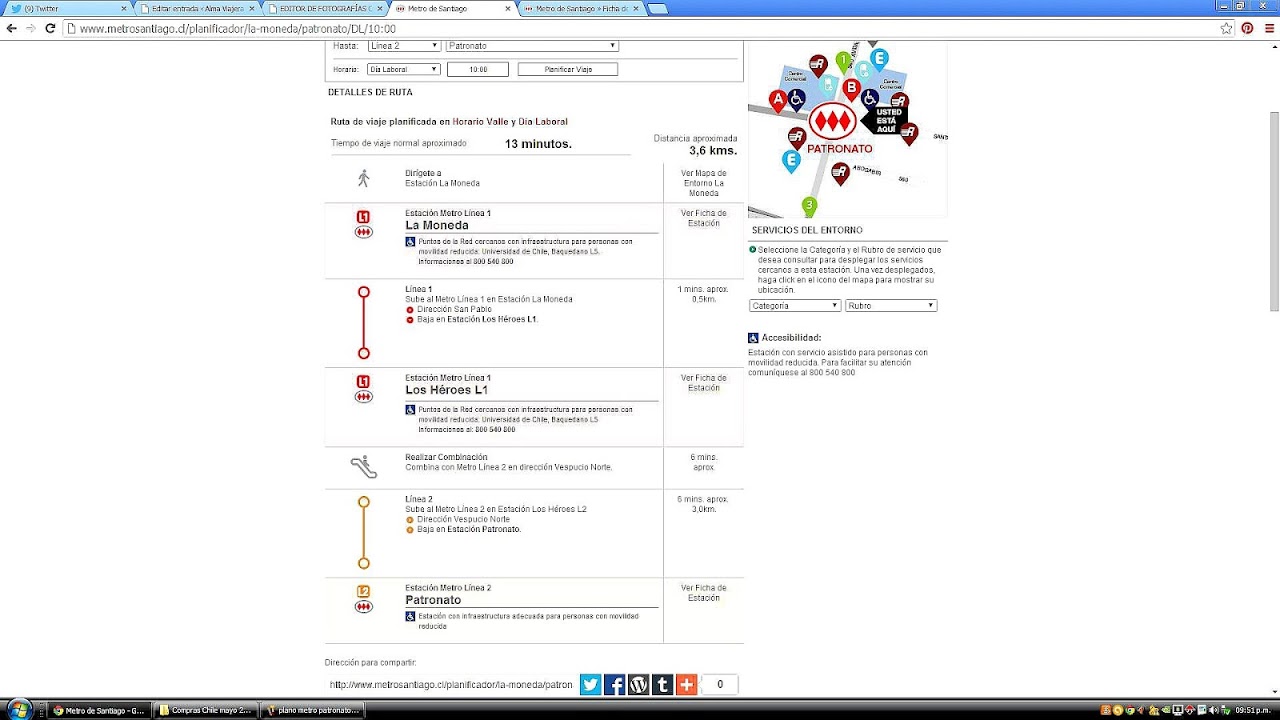This screenshot has width=1280, height=720.
Task: Click Línea 1 icon beside La Moneda
Action: pos(363,217)
